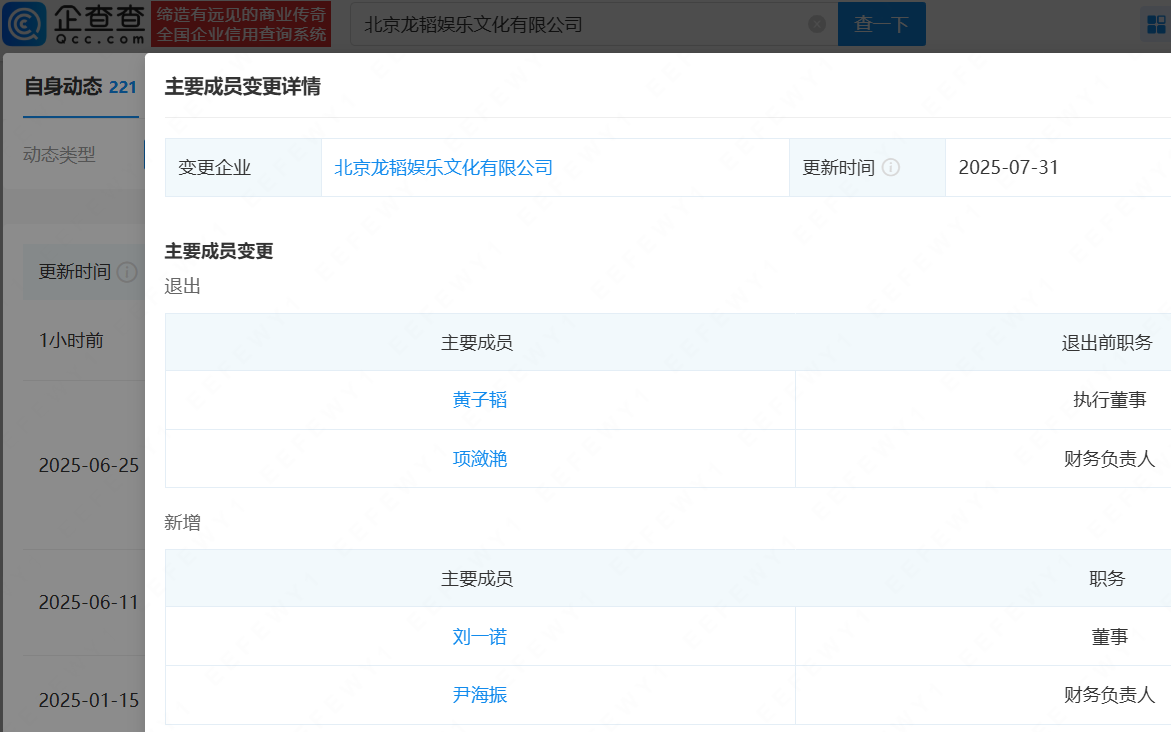Select the 221 count beside 自身动态
The width and height of the screenshot is (1171, 732).
[122, 87]
